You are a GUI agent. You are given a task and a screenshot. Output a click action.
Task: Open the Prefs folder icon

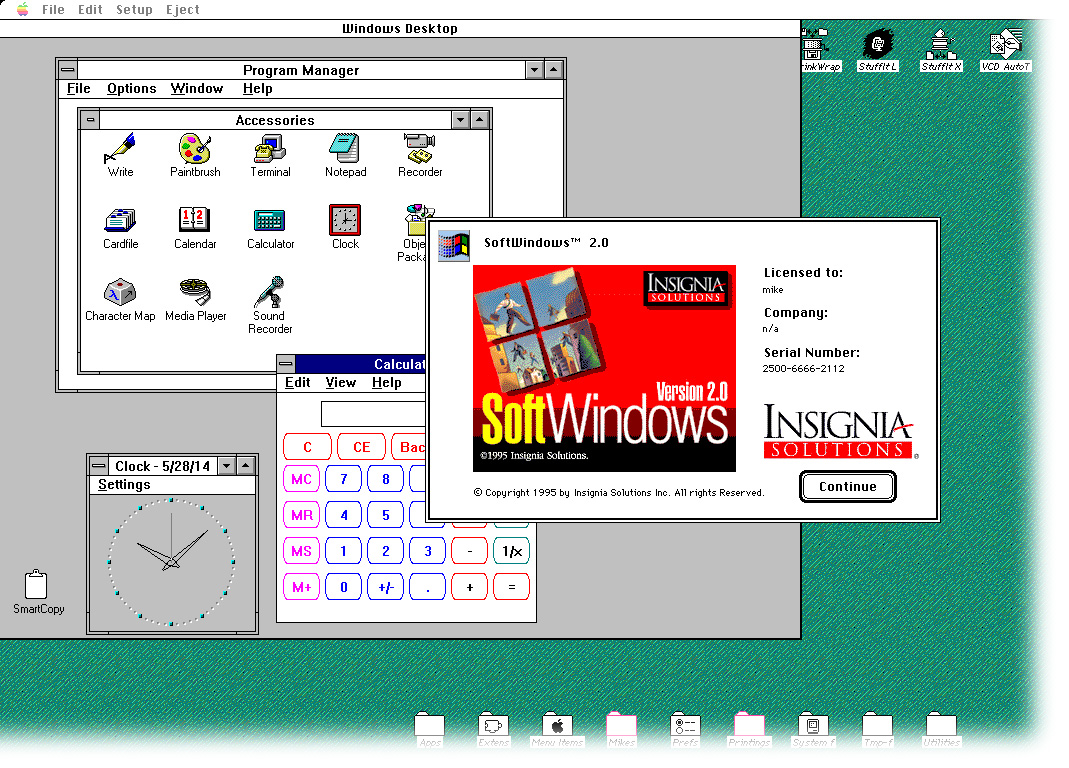tap(685, 724)
